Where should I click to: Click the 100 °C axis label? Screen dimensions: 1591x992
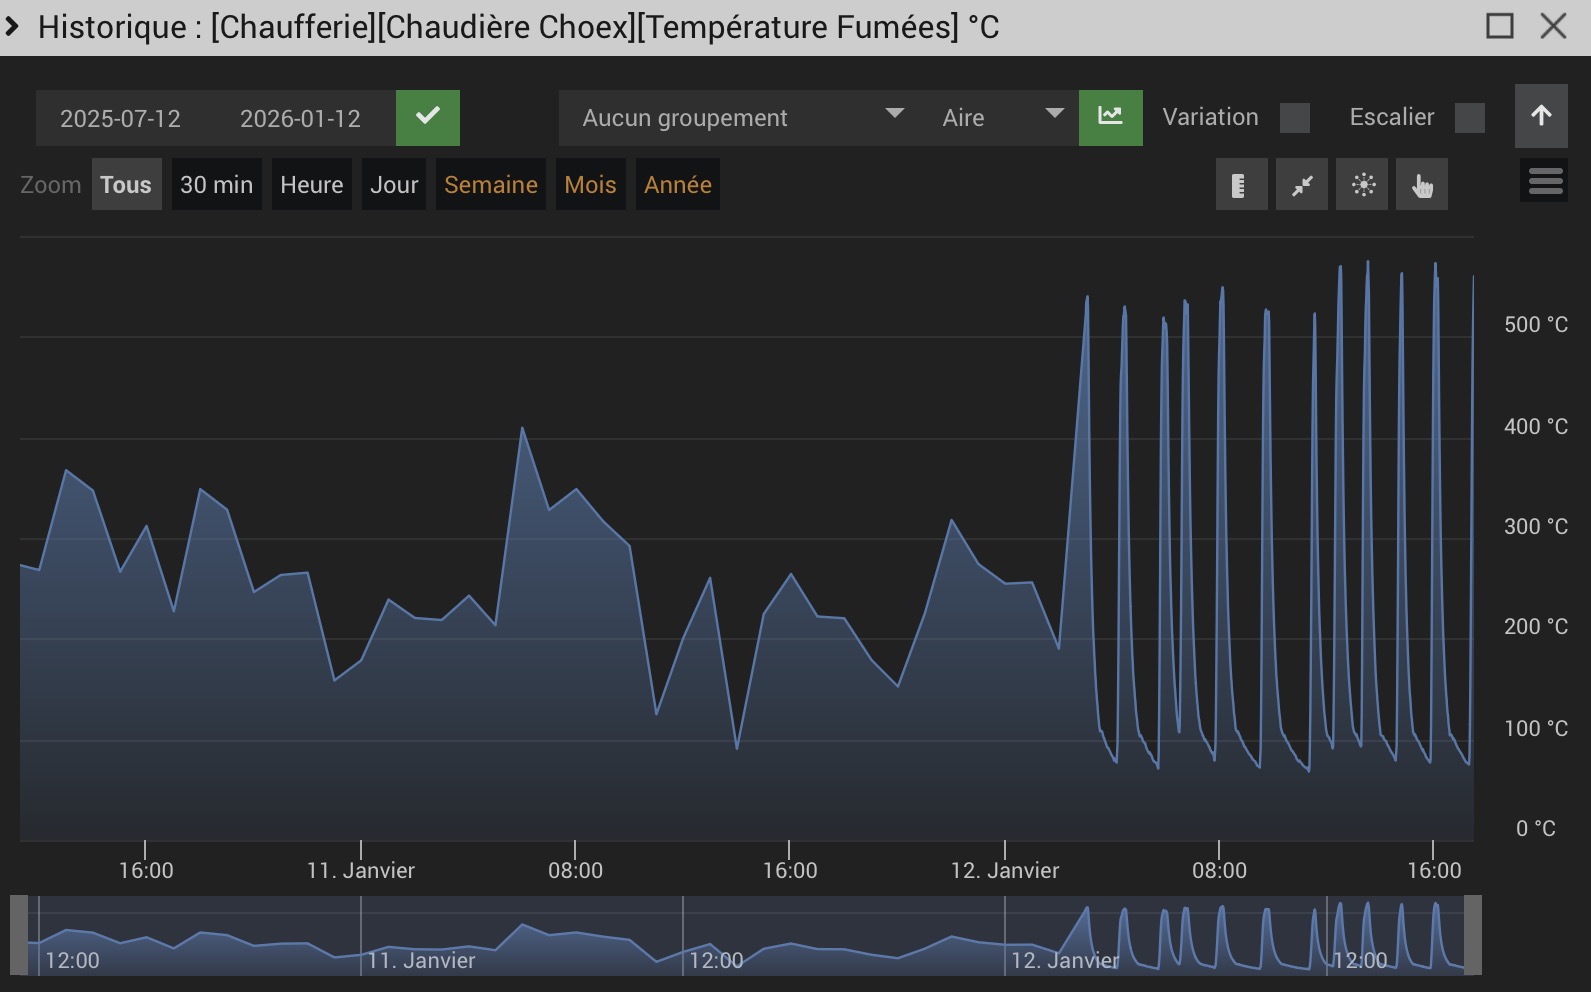coord(1536,728)
